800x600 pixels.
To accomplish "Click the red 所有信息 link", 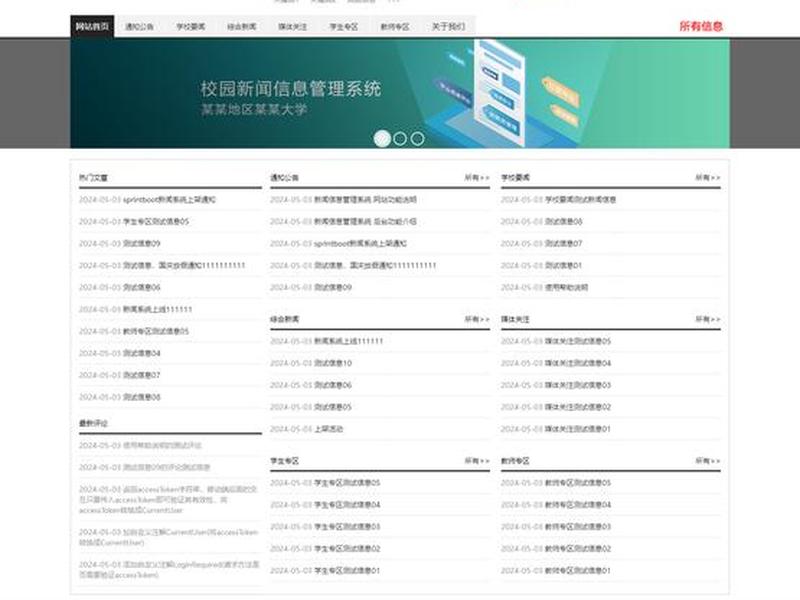I will pyautogui.click(x=701, y=26).
